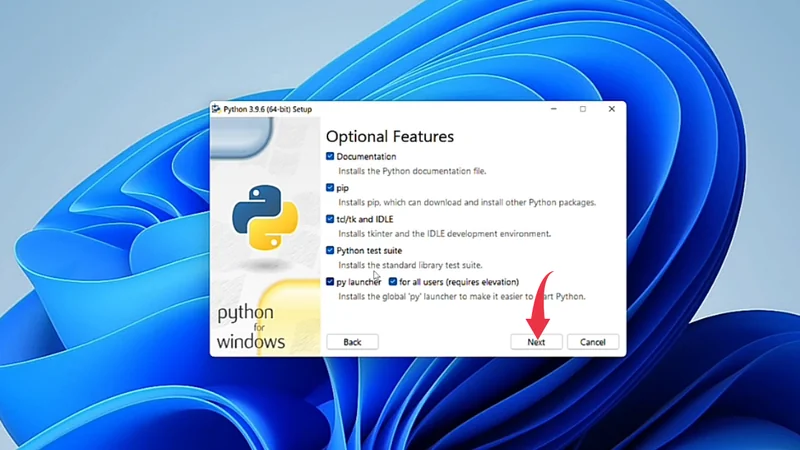The image size is (800, 450).
Task: Click the tkinter and IDLE description text
Action: (444, 234)
